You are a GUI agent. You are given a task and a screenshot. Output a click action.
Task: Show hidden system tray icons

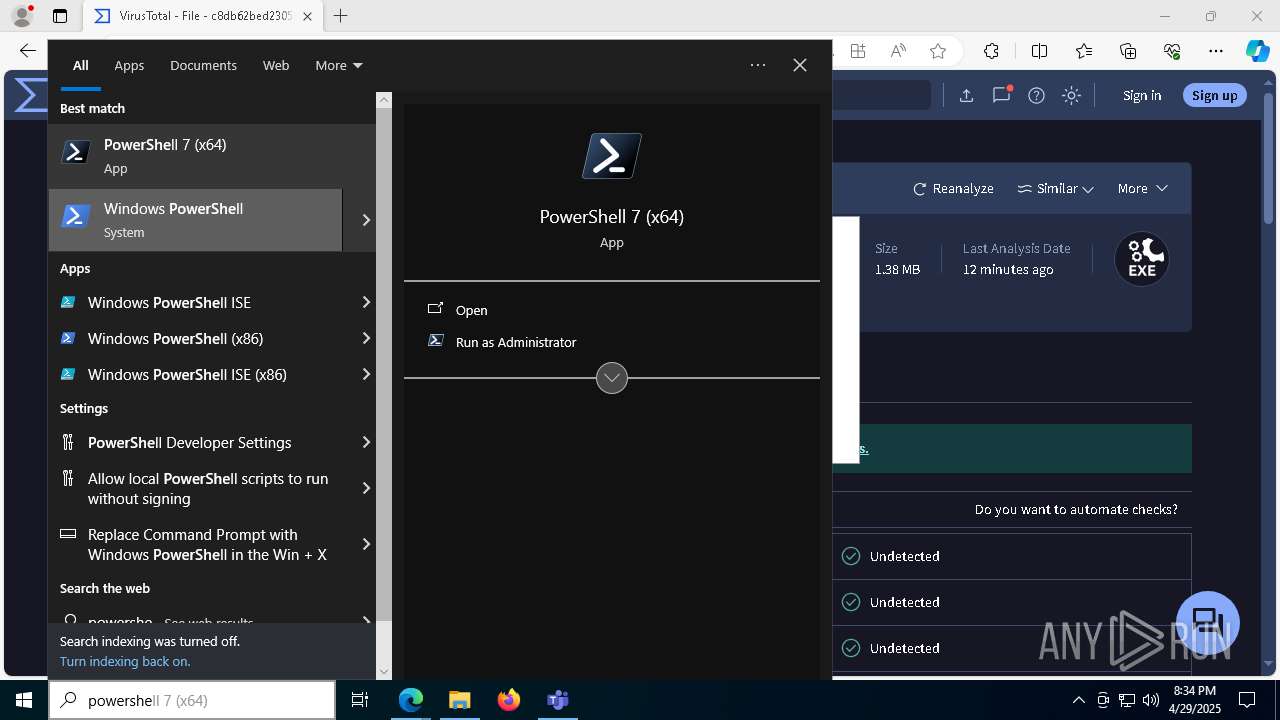[1078, 700]
